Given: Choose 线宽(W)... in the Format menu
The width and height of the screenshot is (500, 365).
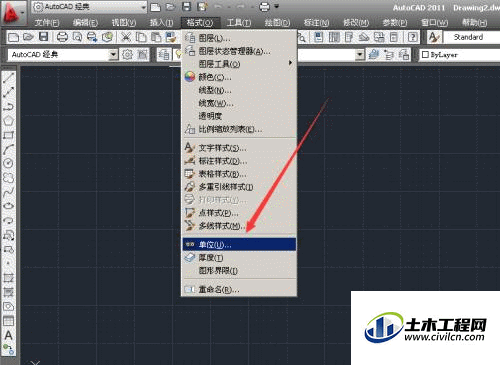Looking at the screenshot, I should [x=239, y=103].
